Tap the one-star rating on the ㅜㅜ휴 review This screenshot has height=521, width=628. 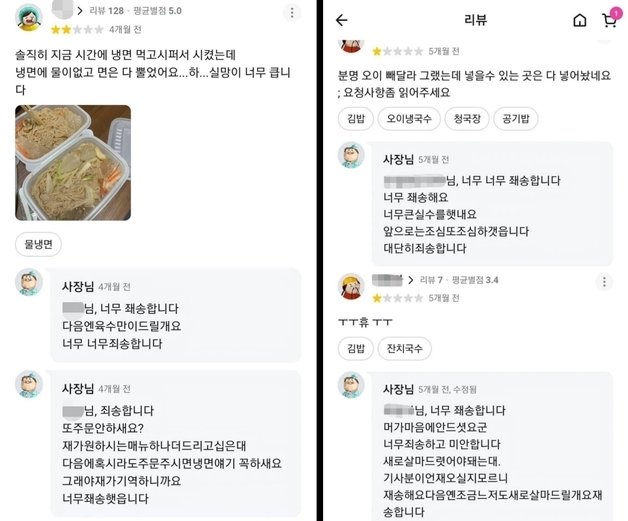tap(397, 298)
